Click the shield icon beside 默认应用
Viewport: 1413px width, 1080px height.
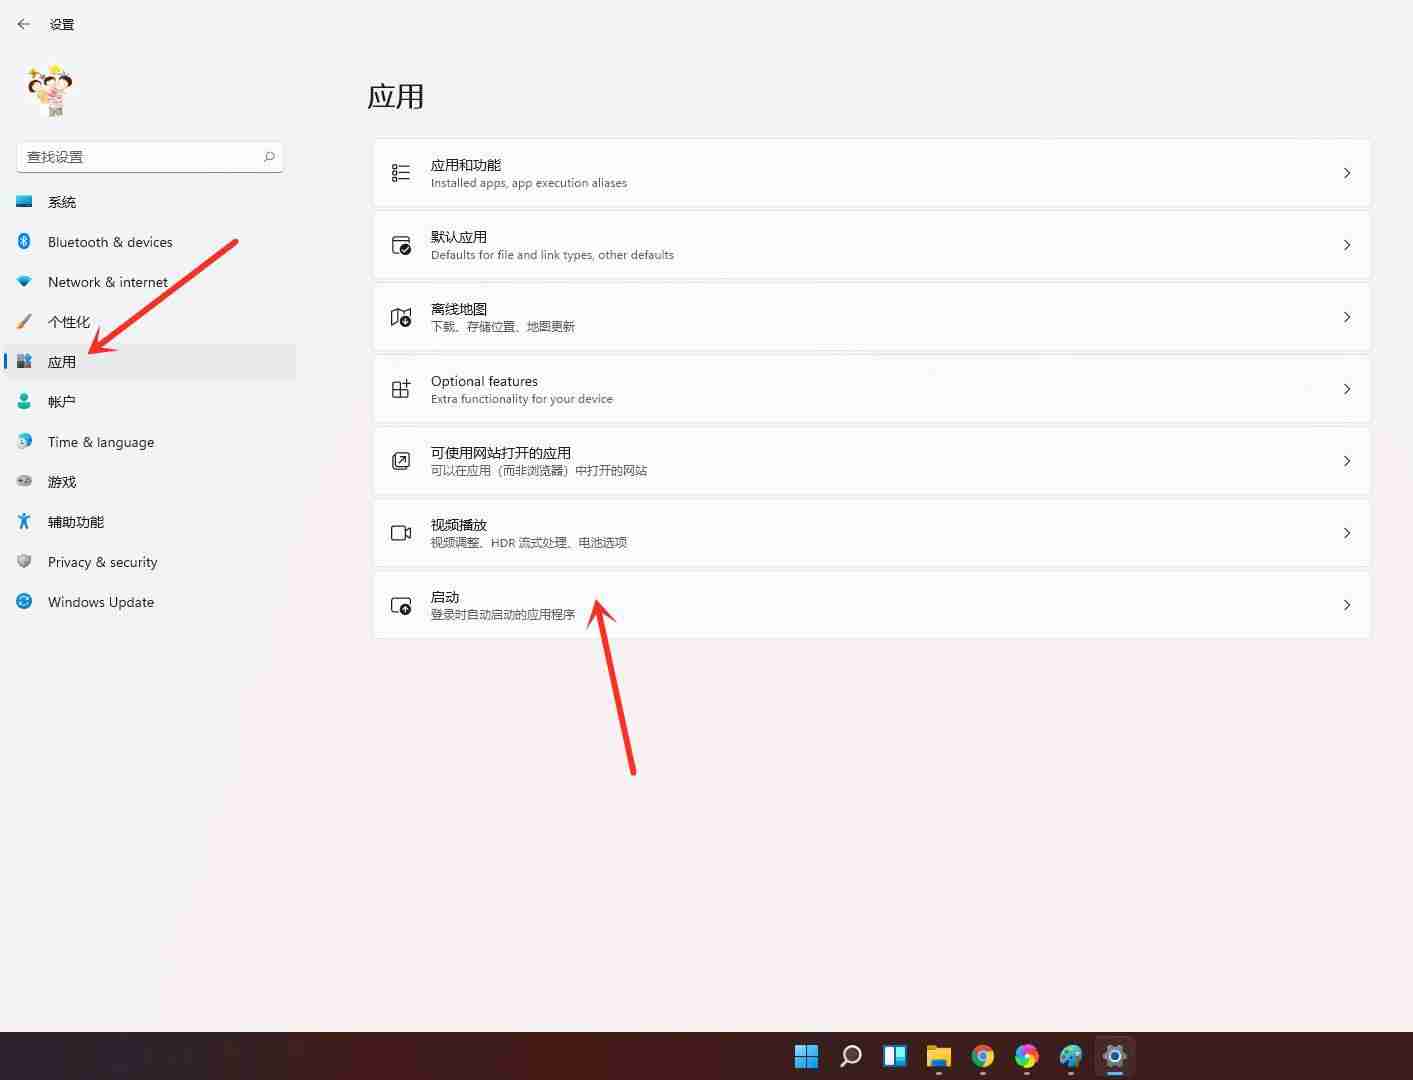pos(400,245)
